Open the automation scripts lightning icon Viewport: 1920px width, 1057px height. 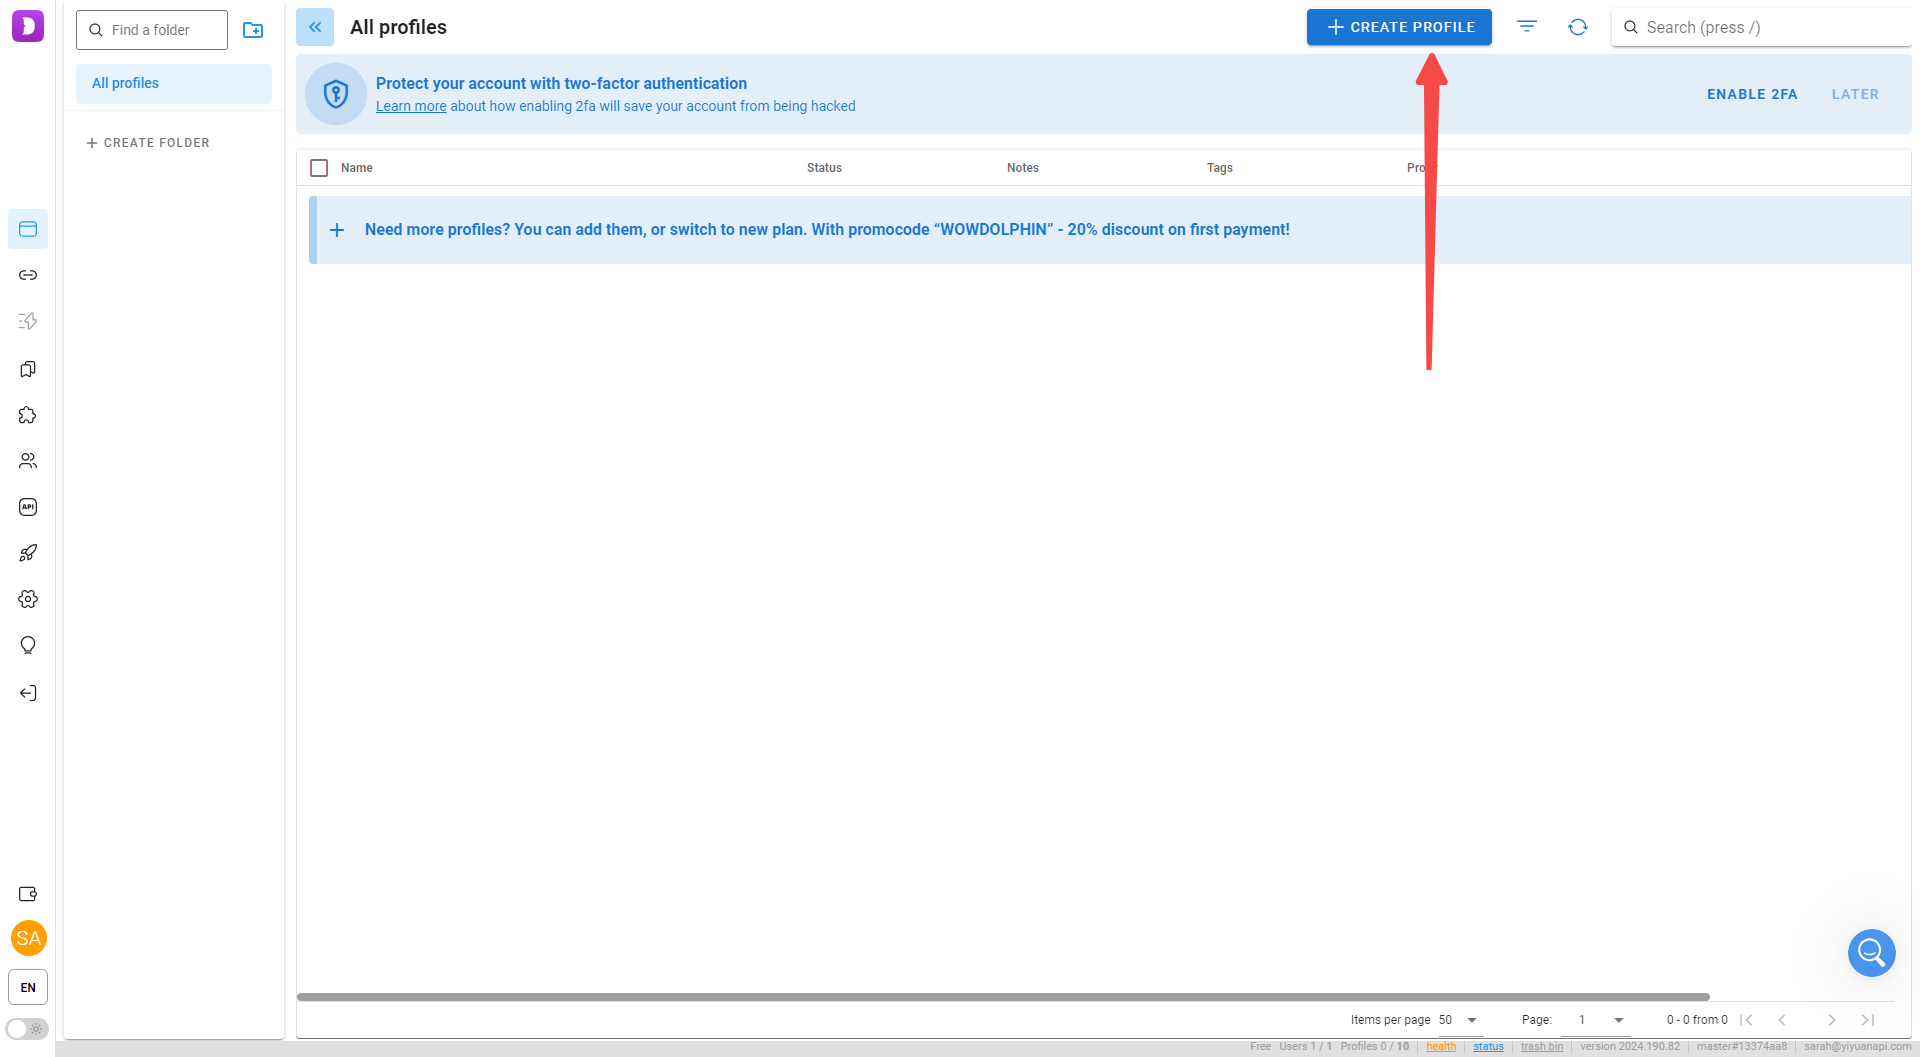28,321
